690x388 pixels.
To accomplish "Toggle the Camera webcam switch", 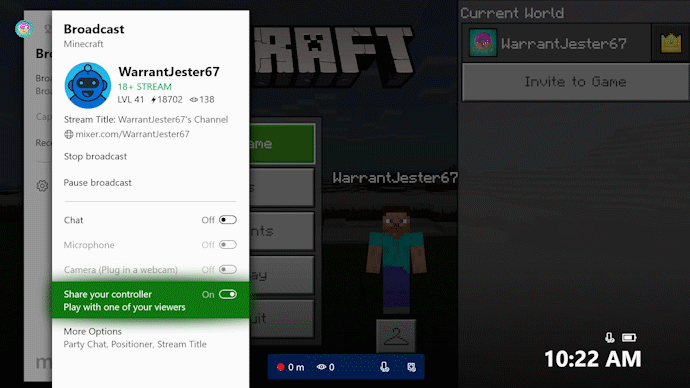I will (228, 269).
